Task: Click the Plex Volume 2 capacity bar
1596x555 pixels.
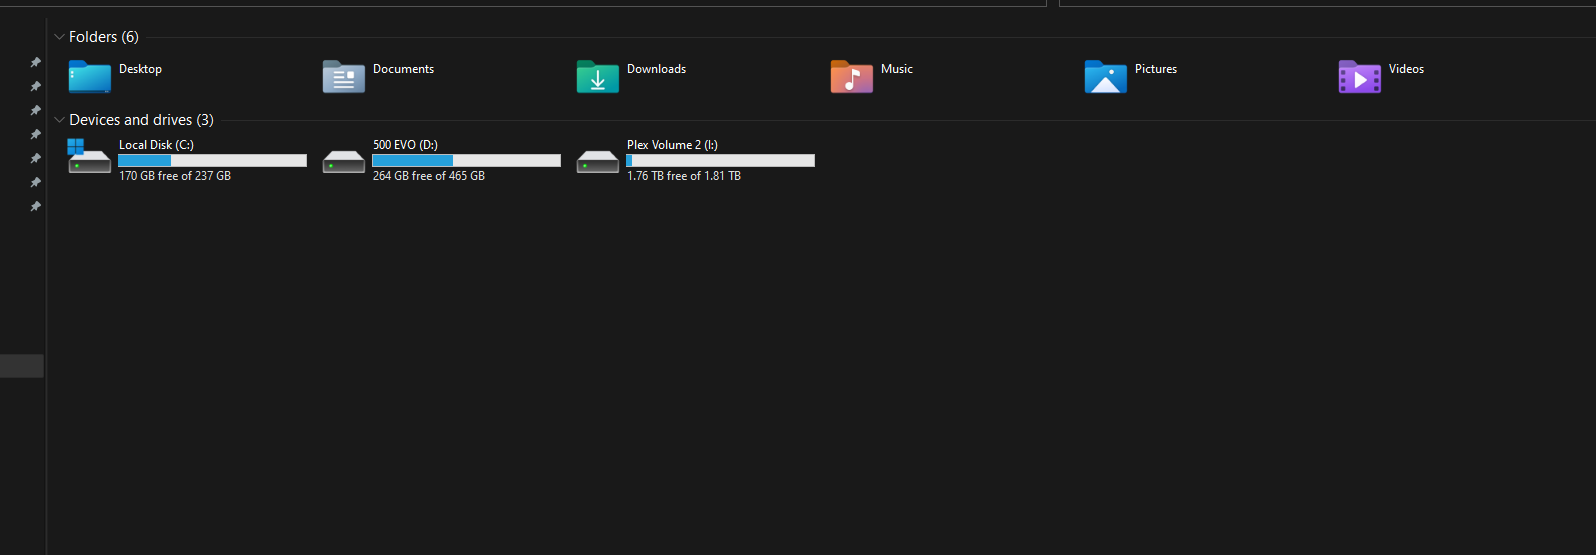Action: point(720,160)
